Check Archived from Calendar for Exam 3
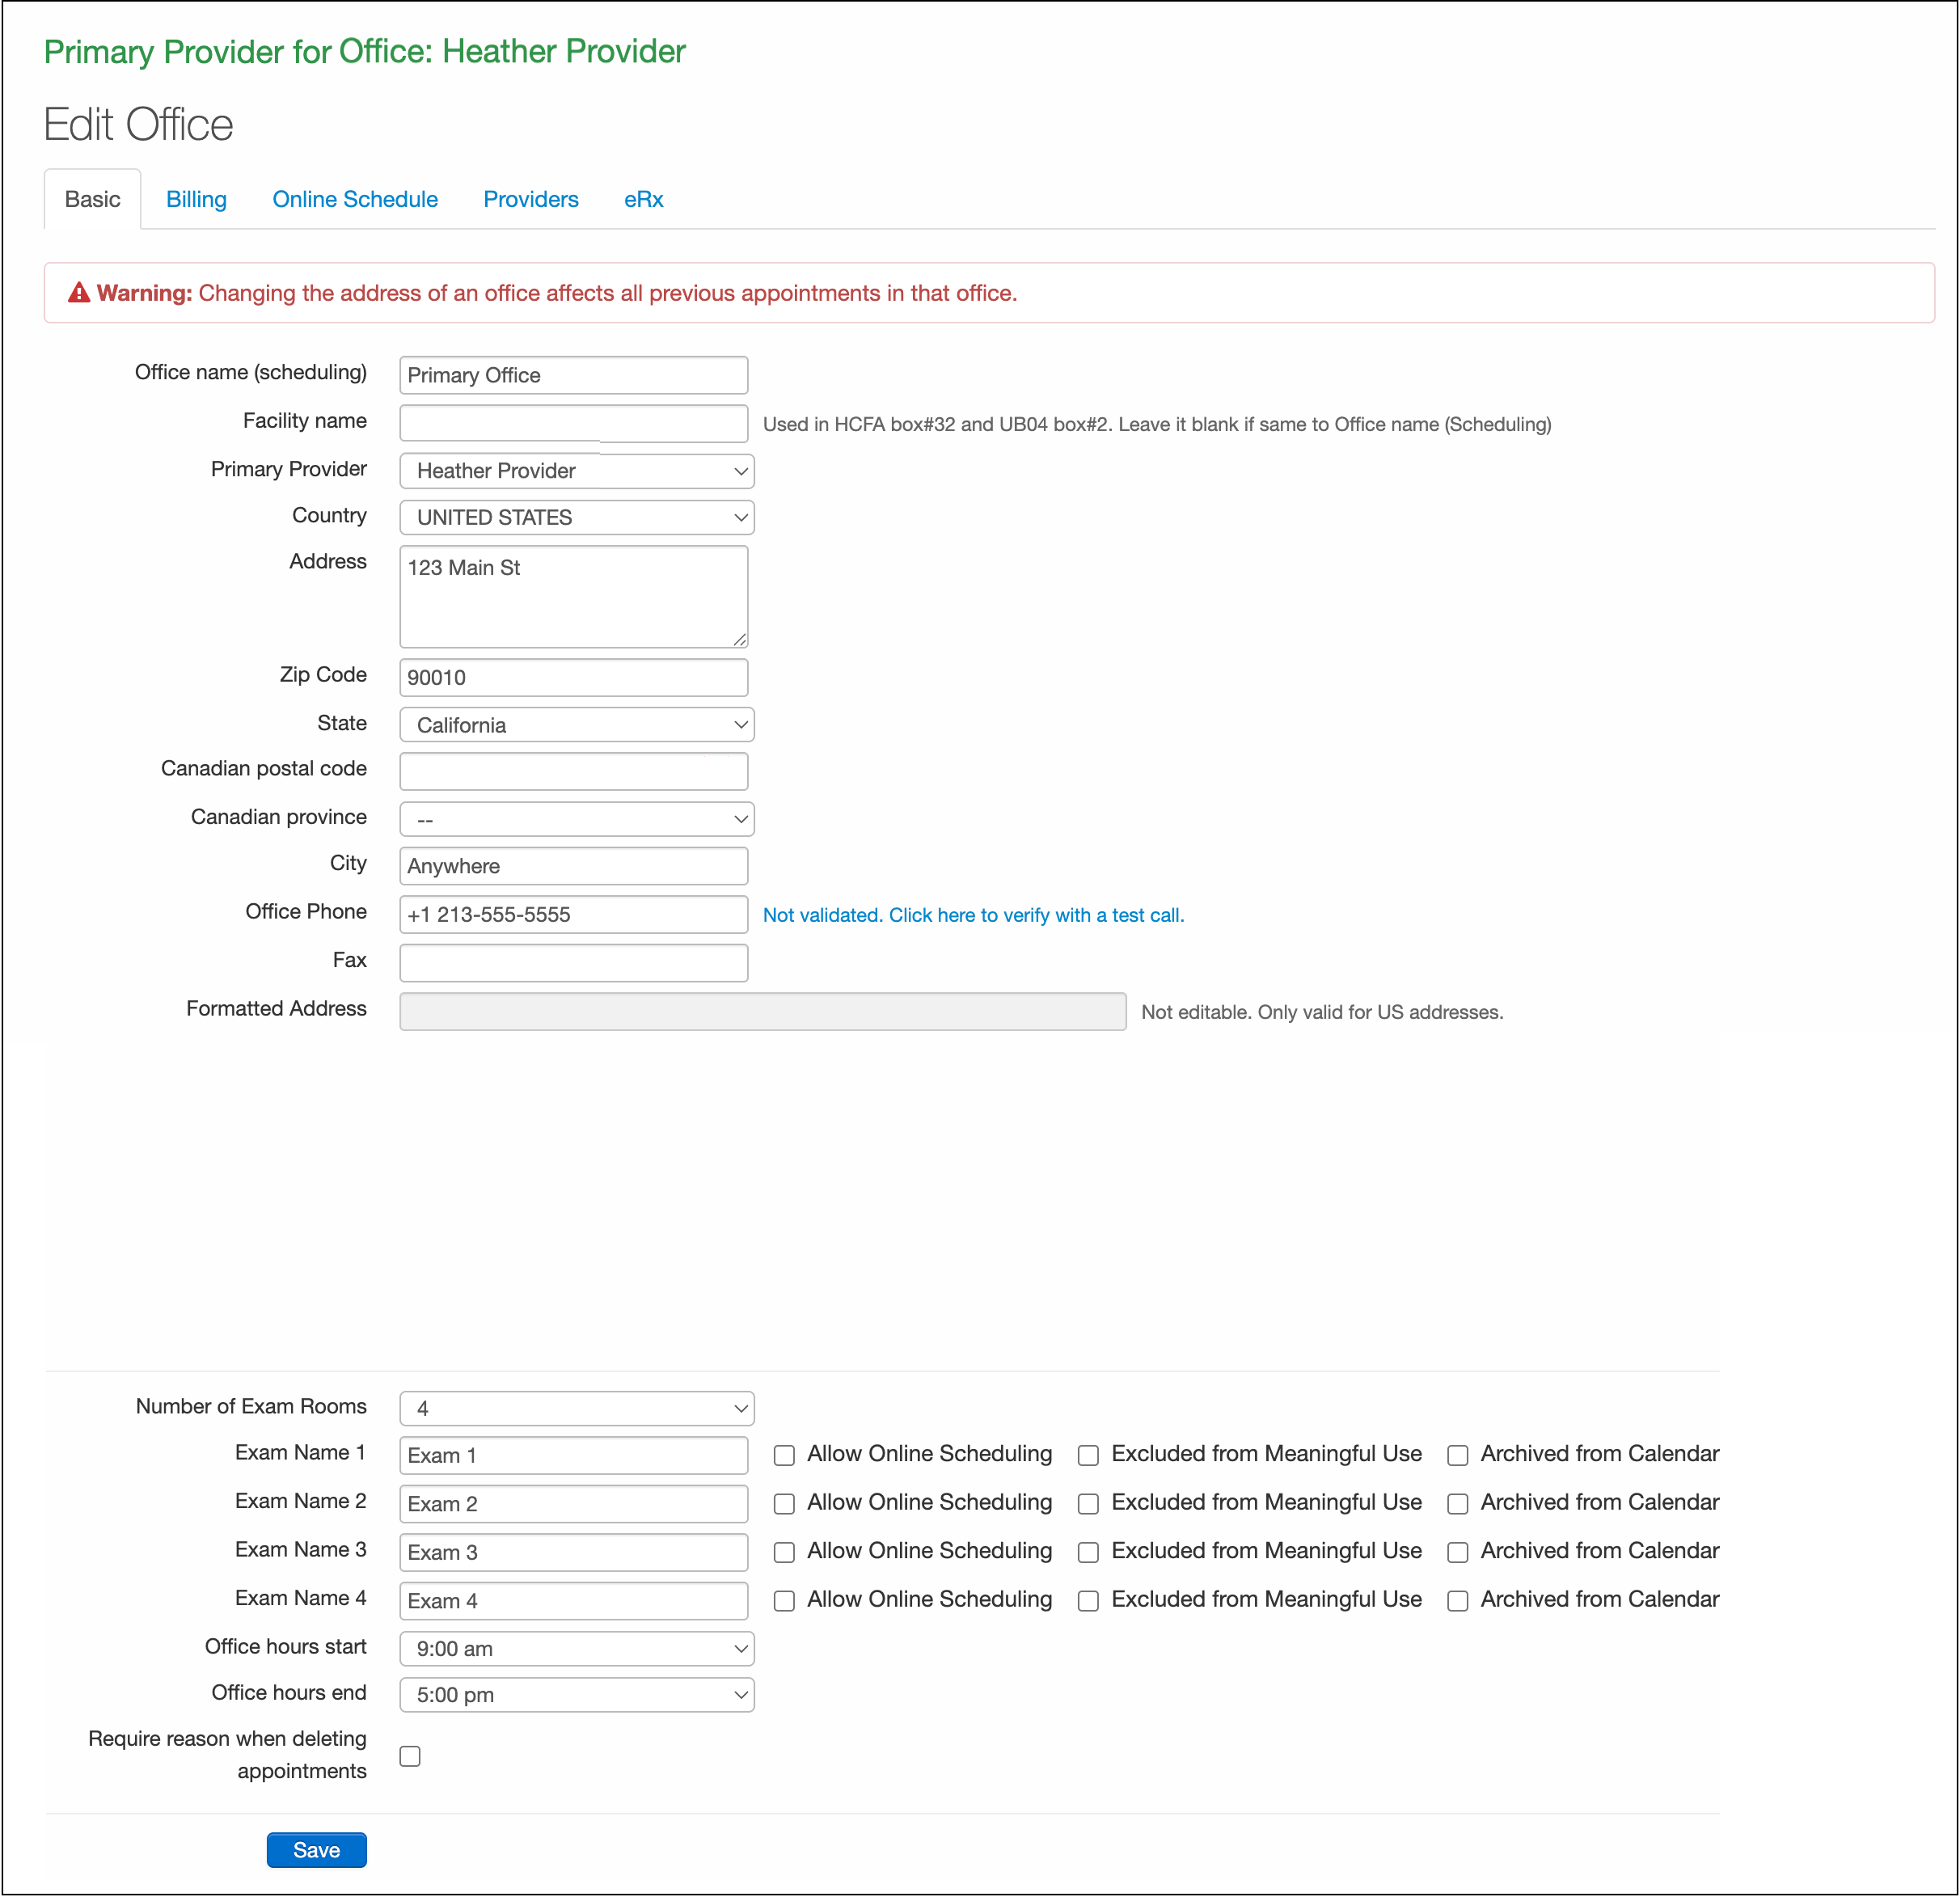 [x=1458, y=1552]
